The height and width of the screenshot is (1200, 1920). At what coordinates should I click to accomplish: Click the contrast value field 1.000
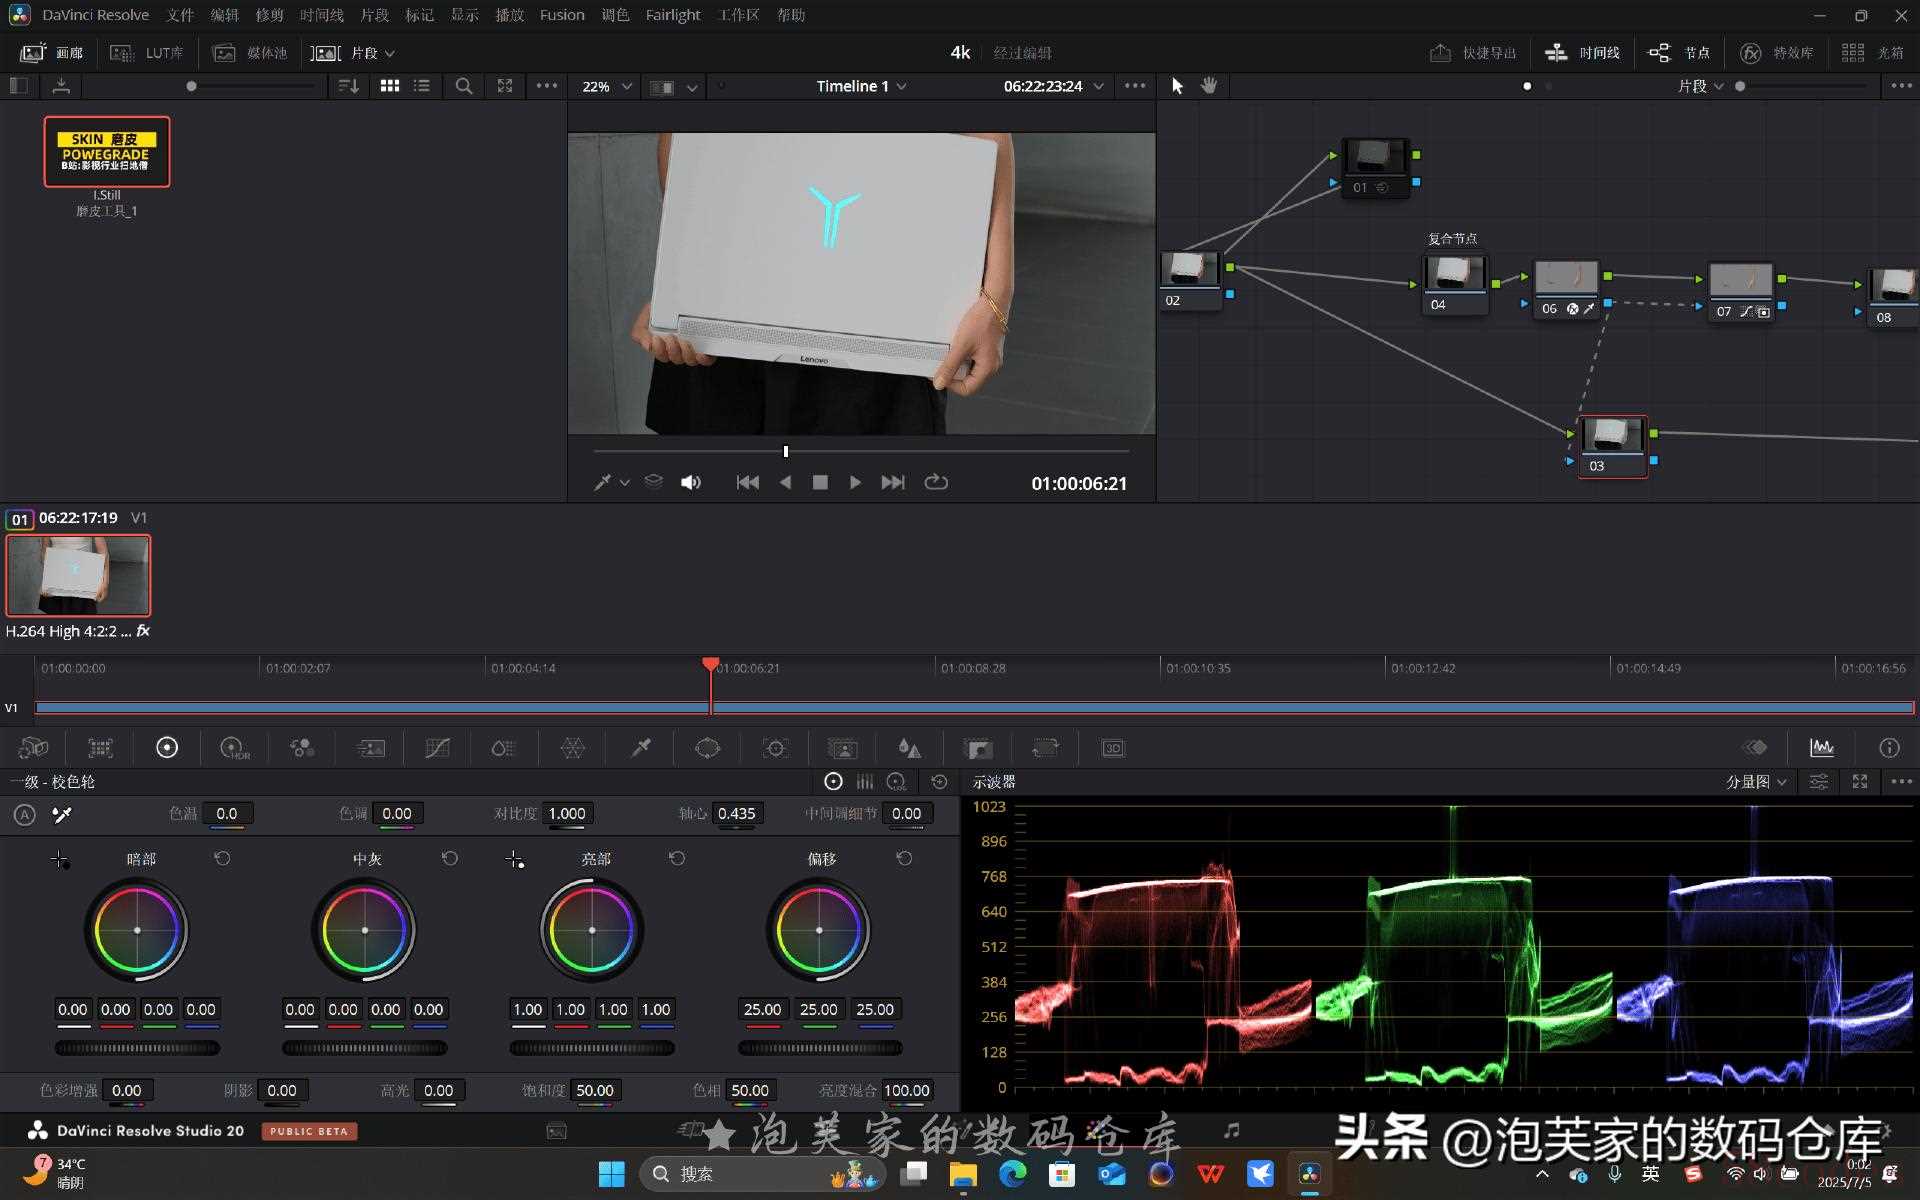click(x=567, y=814)
